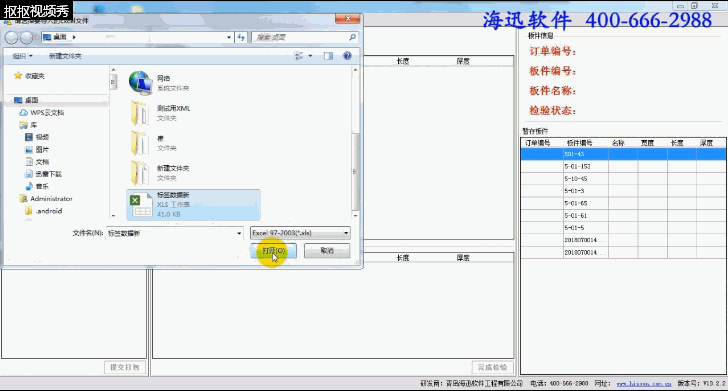The height and width of the screenshot is (391, 728).
Task: Select the 5-10-45 row in table
Action: tap(623, 179)
